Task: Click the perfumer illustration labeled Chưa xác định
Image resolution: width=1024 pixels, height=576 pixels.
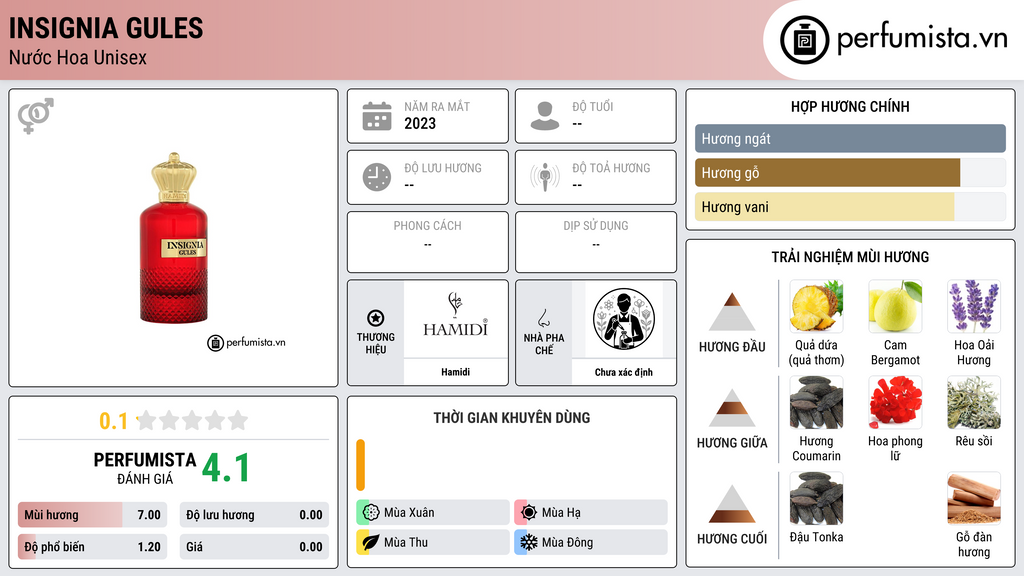Action: click(x=624, y=319)
